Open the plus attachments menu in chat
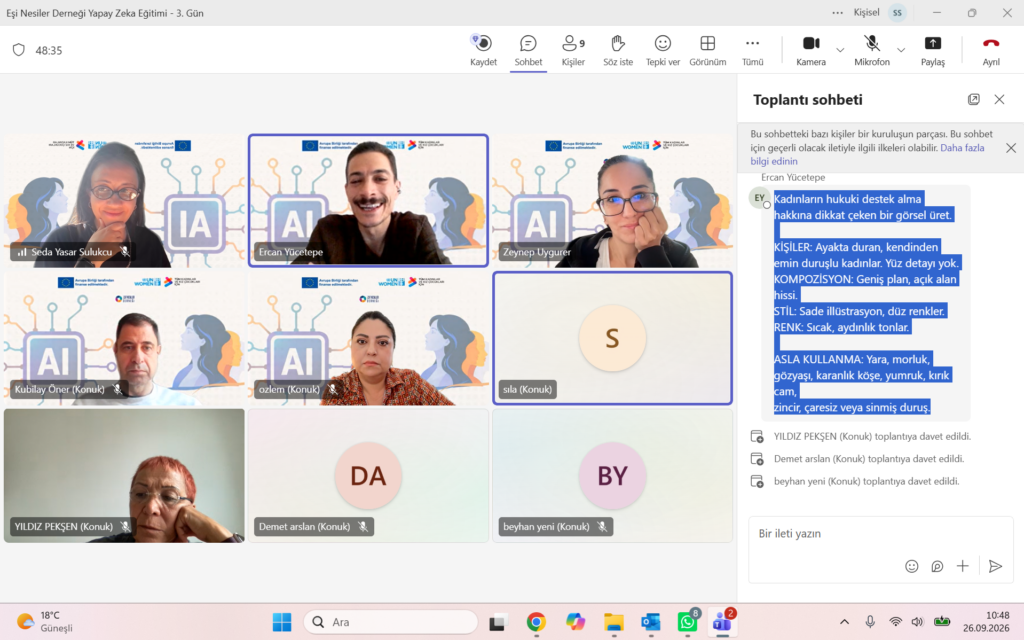This screenshot has height=640, width=1024. point(963,566)
